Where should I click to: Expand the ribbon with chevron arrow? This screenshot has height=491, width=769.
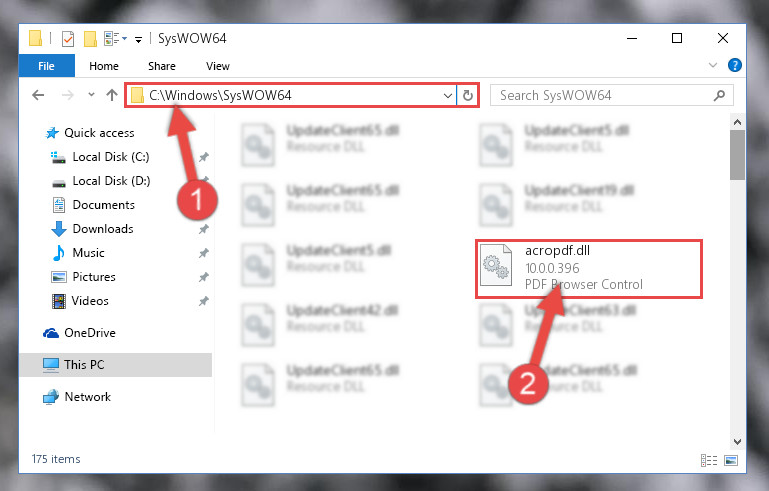(713, 65)
